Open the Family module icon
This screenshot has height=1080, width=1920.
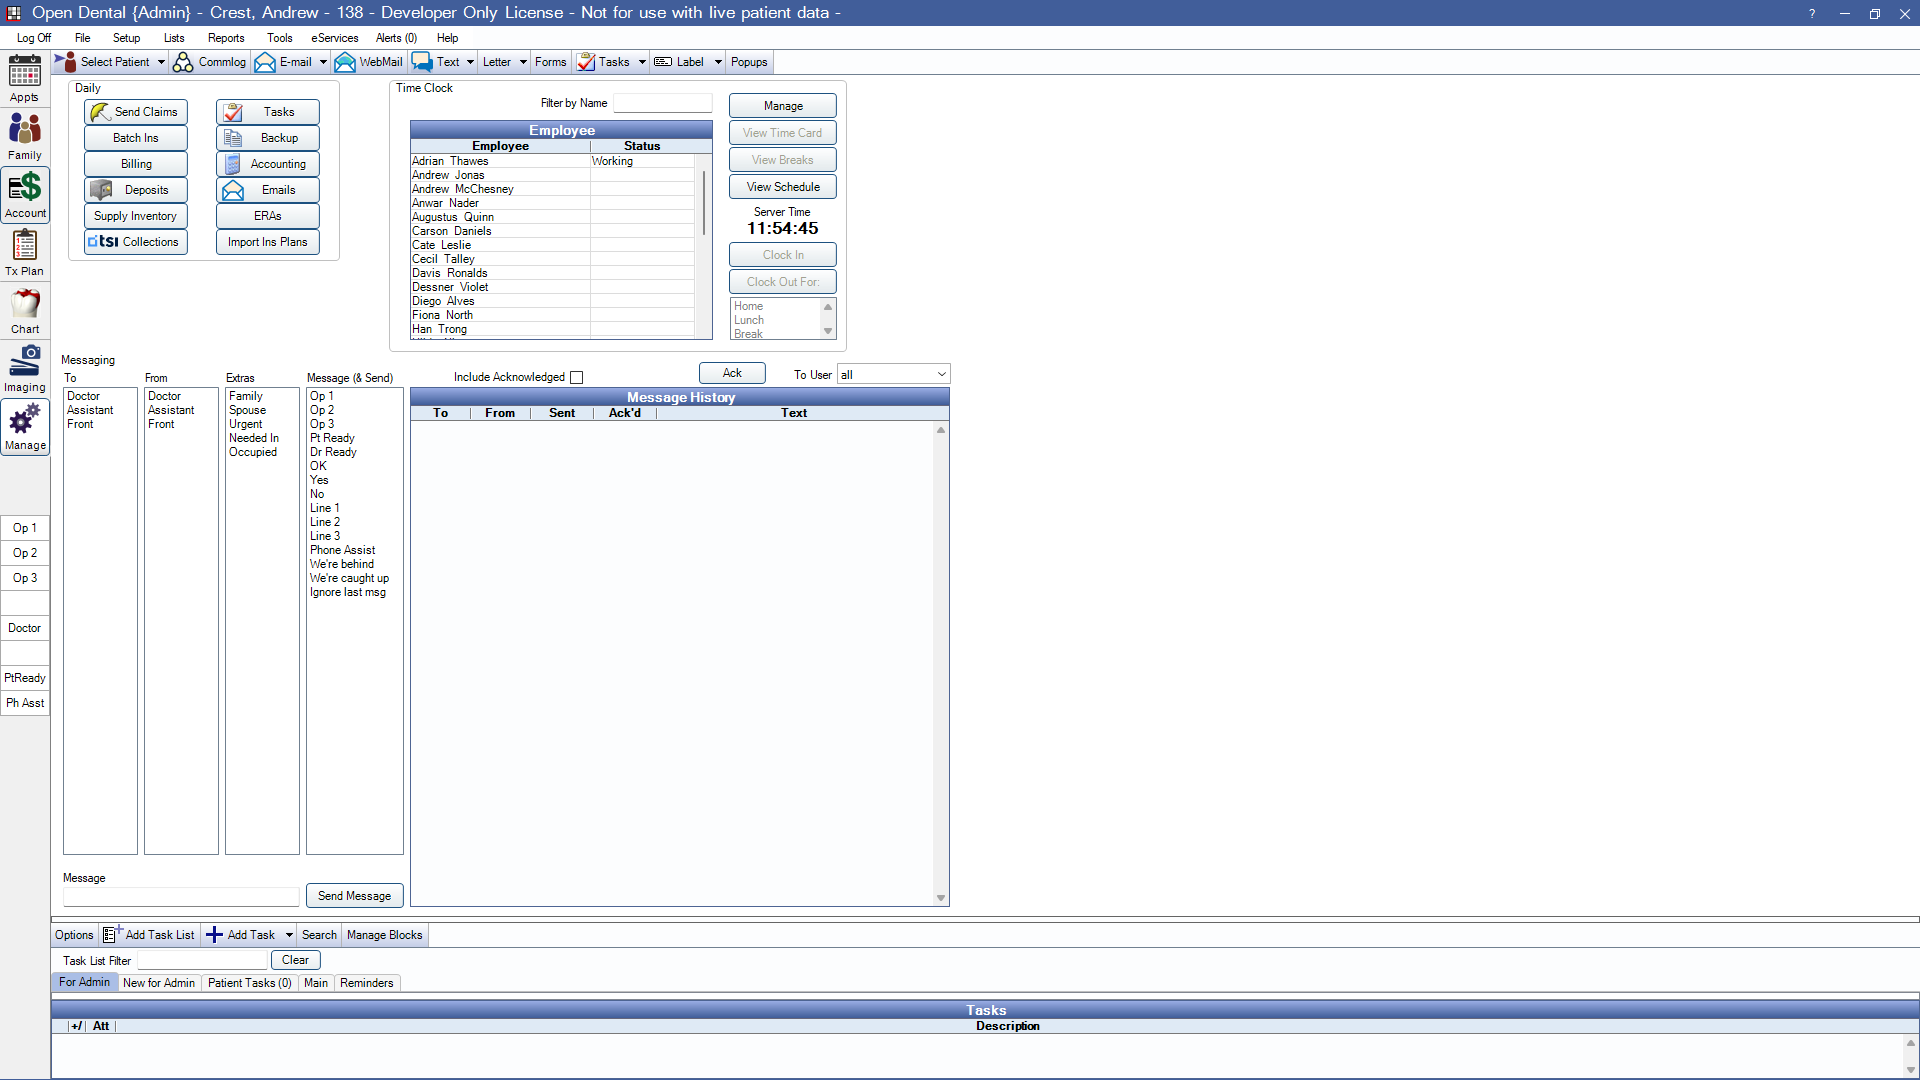click(25, 135)
